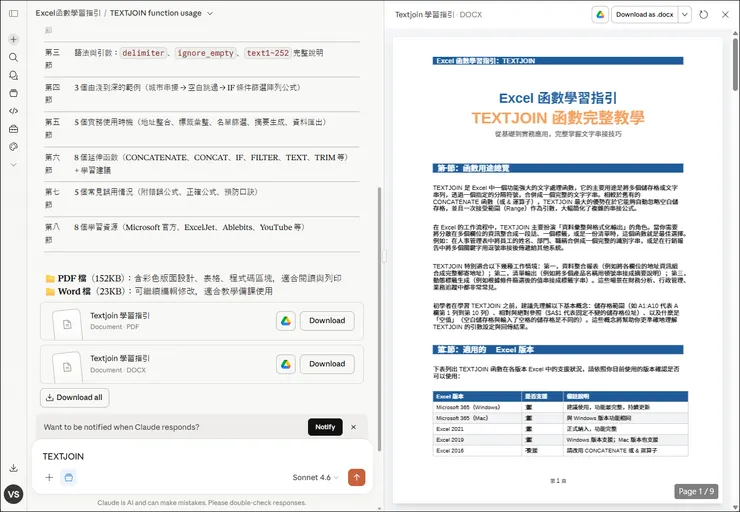
Task: Click the Excel 函數學習指引 heading in preview
Action: click(558, 98)
